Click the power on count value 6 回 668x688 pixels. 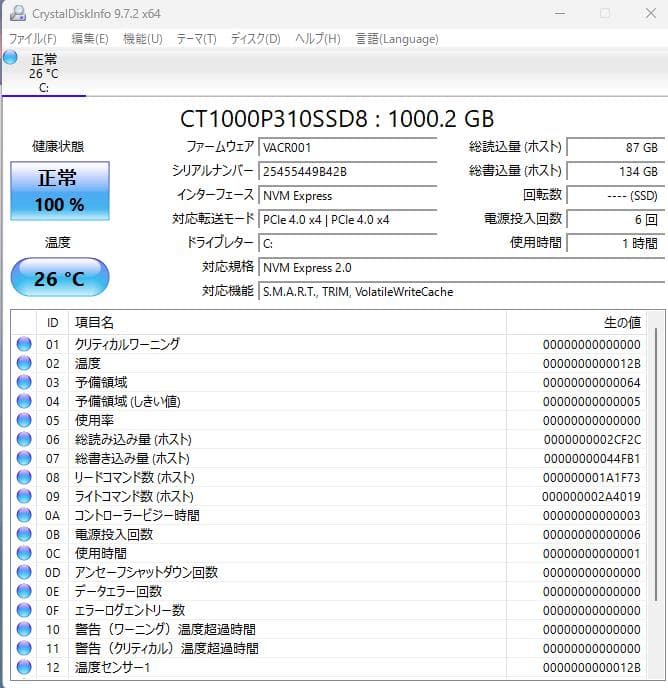pos(616,220)
